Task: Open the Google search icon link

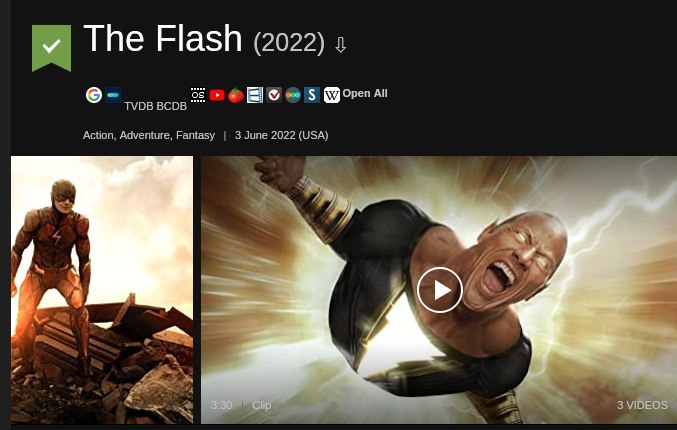Action: click(94, 95)
